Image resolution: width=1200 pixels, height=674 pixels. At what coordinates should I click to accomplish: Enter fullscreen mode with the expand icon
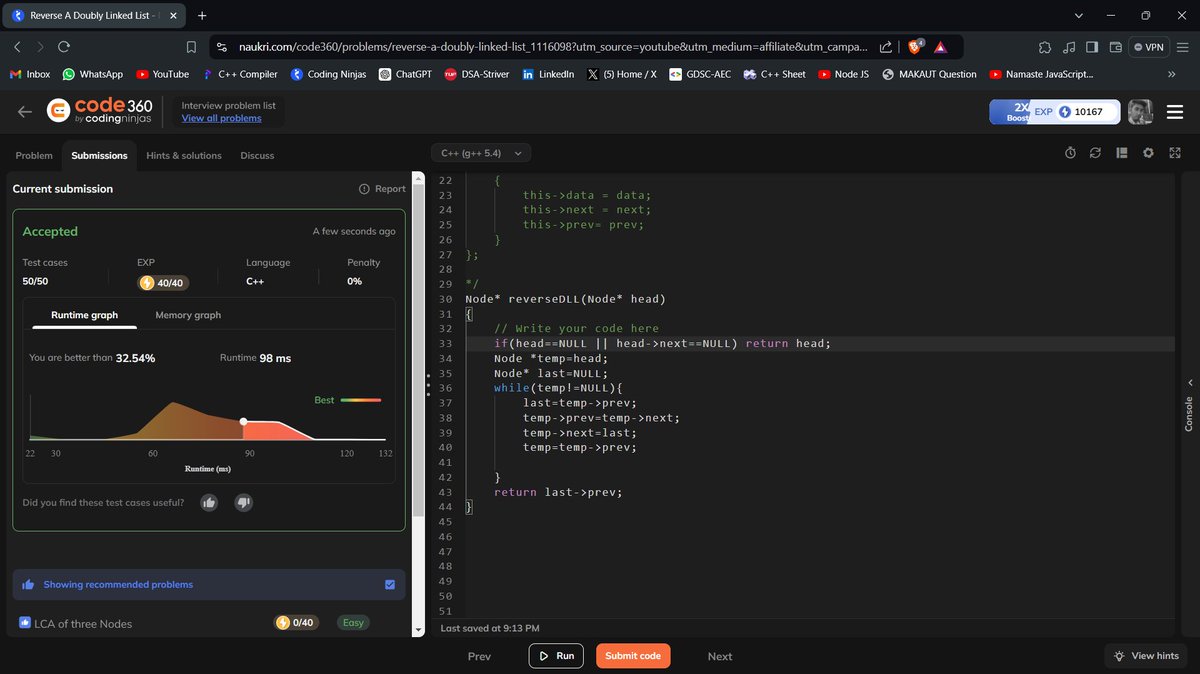coord(1174,152)
